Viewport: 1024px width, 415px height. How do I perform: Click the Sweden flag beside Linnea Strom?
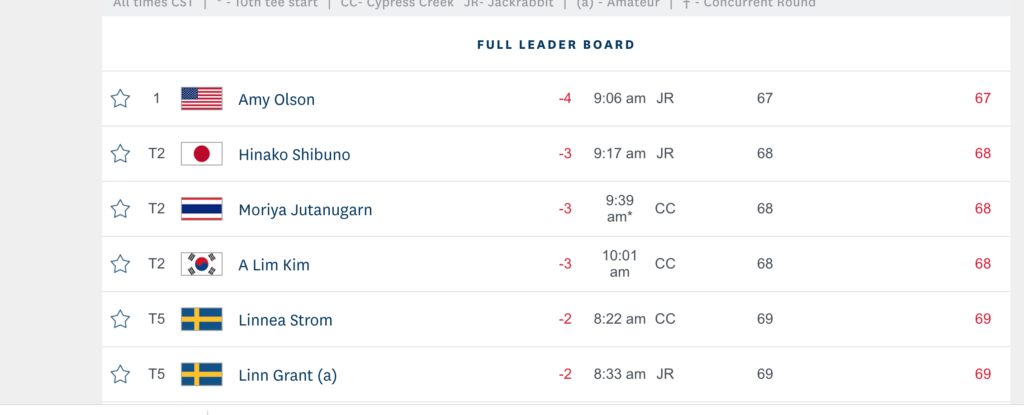pos(202,319)
